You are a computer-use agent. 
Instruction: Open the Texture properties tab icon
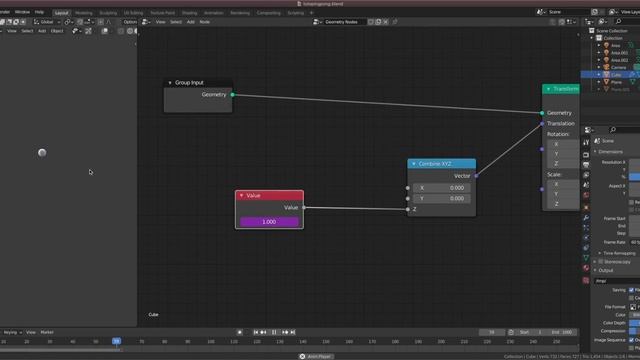586,280
